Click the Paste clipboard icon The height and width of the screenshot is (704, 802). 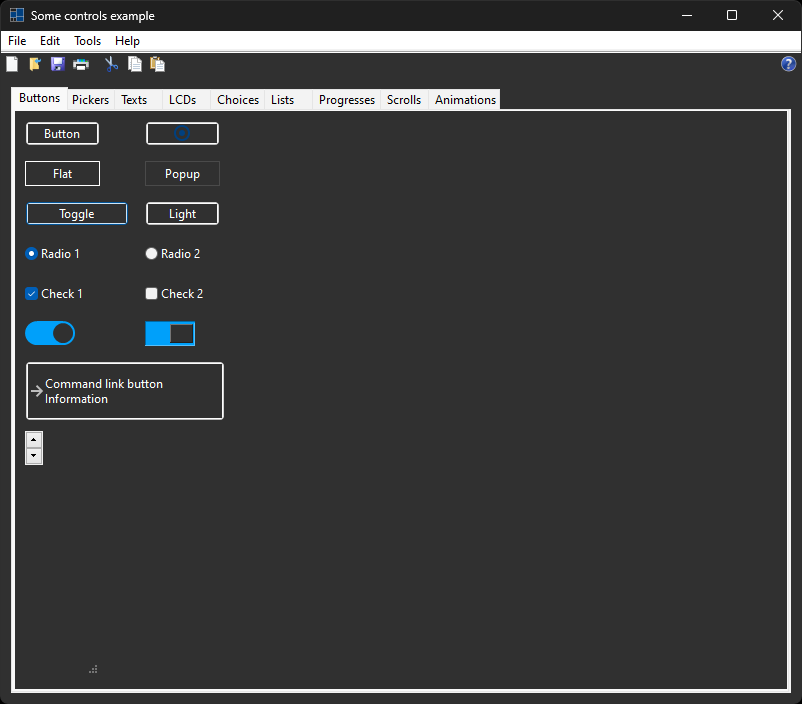coord(157,64)
